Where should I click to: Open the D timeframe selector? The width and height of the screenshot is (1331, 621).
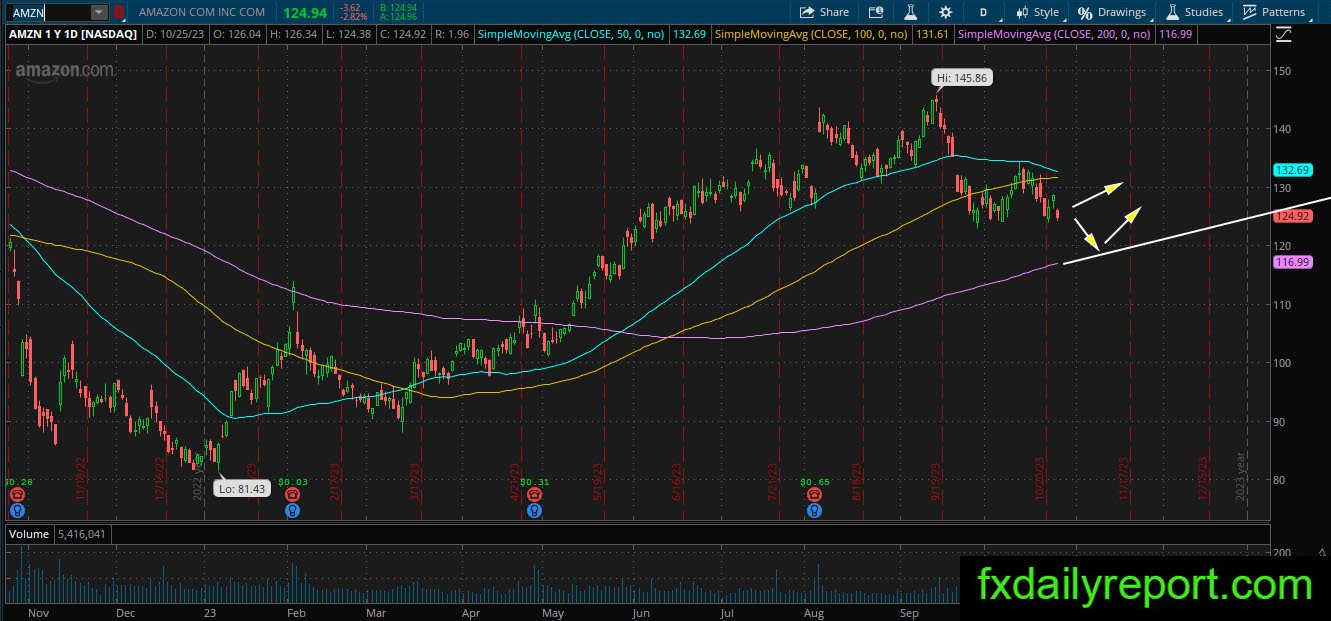tap(983, 12)
